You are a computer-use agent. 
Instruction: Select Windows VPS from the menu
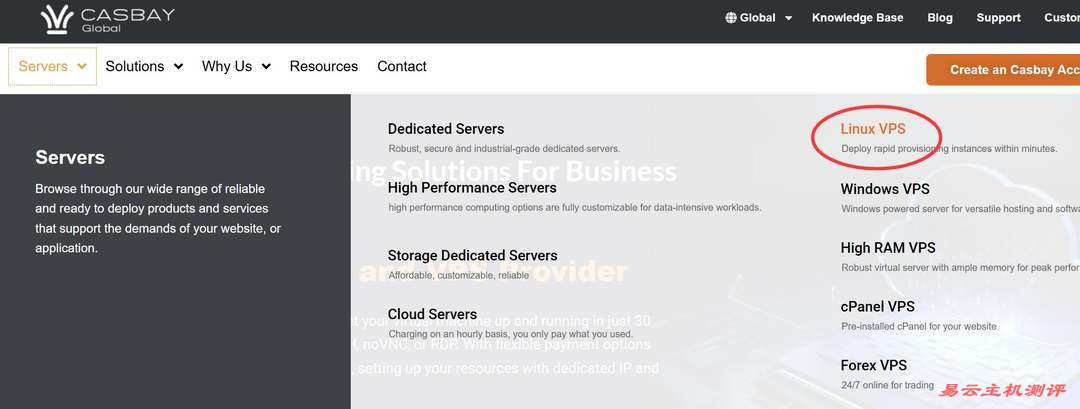[885, 189]
